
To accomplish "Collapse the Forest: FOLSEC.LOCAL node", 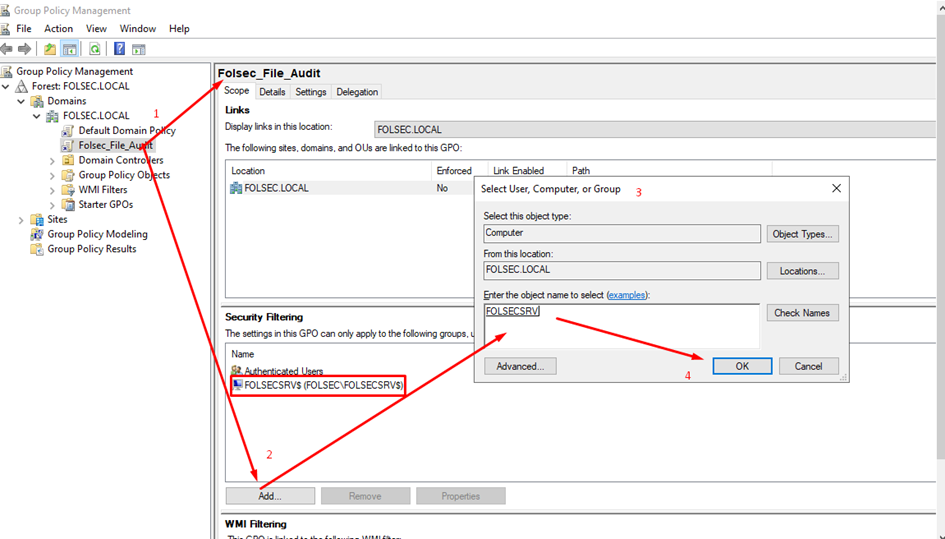I will click(x=8, y=86).
